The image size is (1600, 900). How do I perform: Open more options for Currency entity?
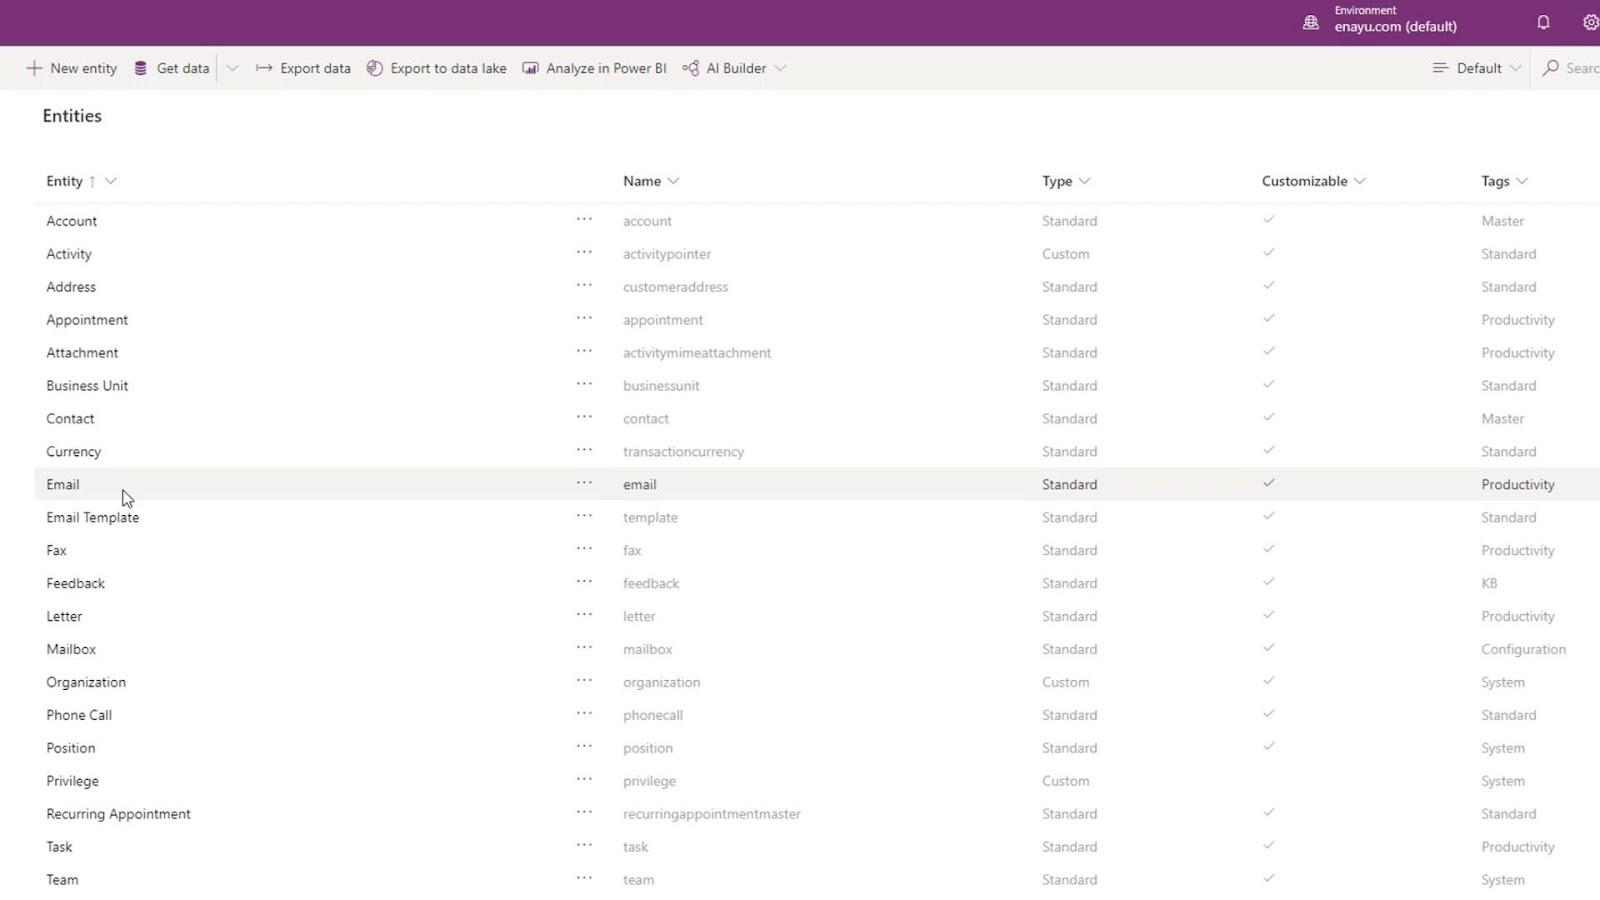(584, 450)
